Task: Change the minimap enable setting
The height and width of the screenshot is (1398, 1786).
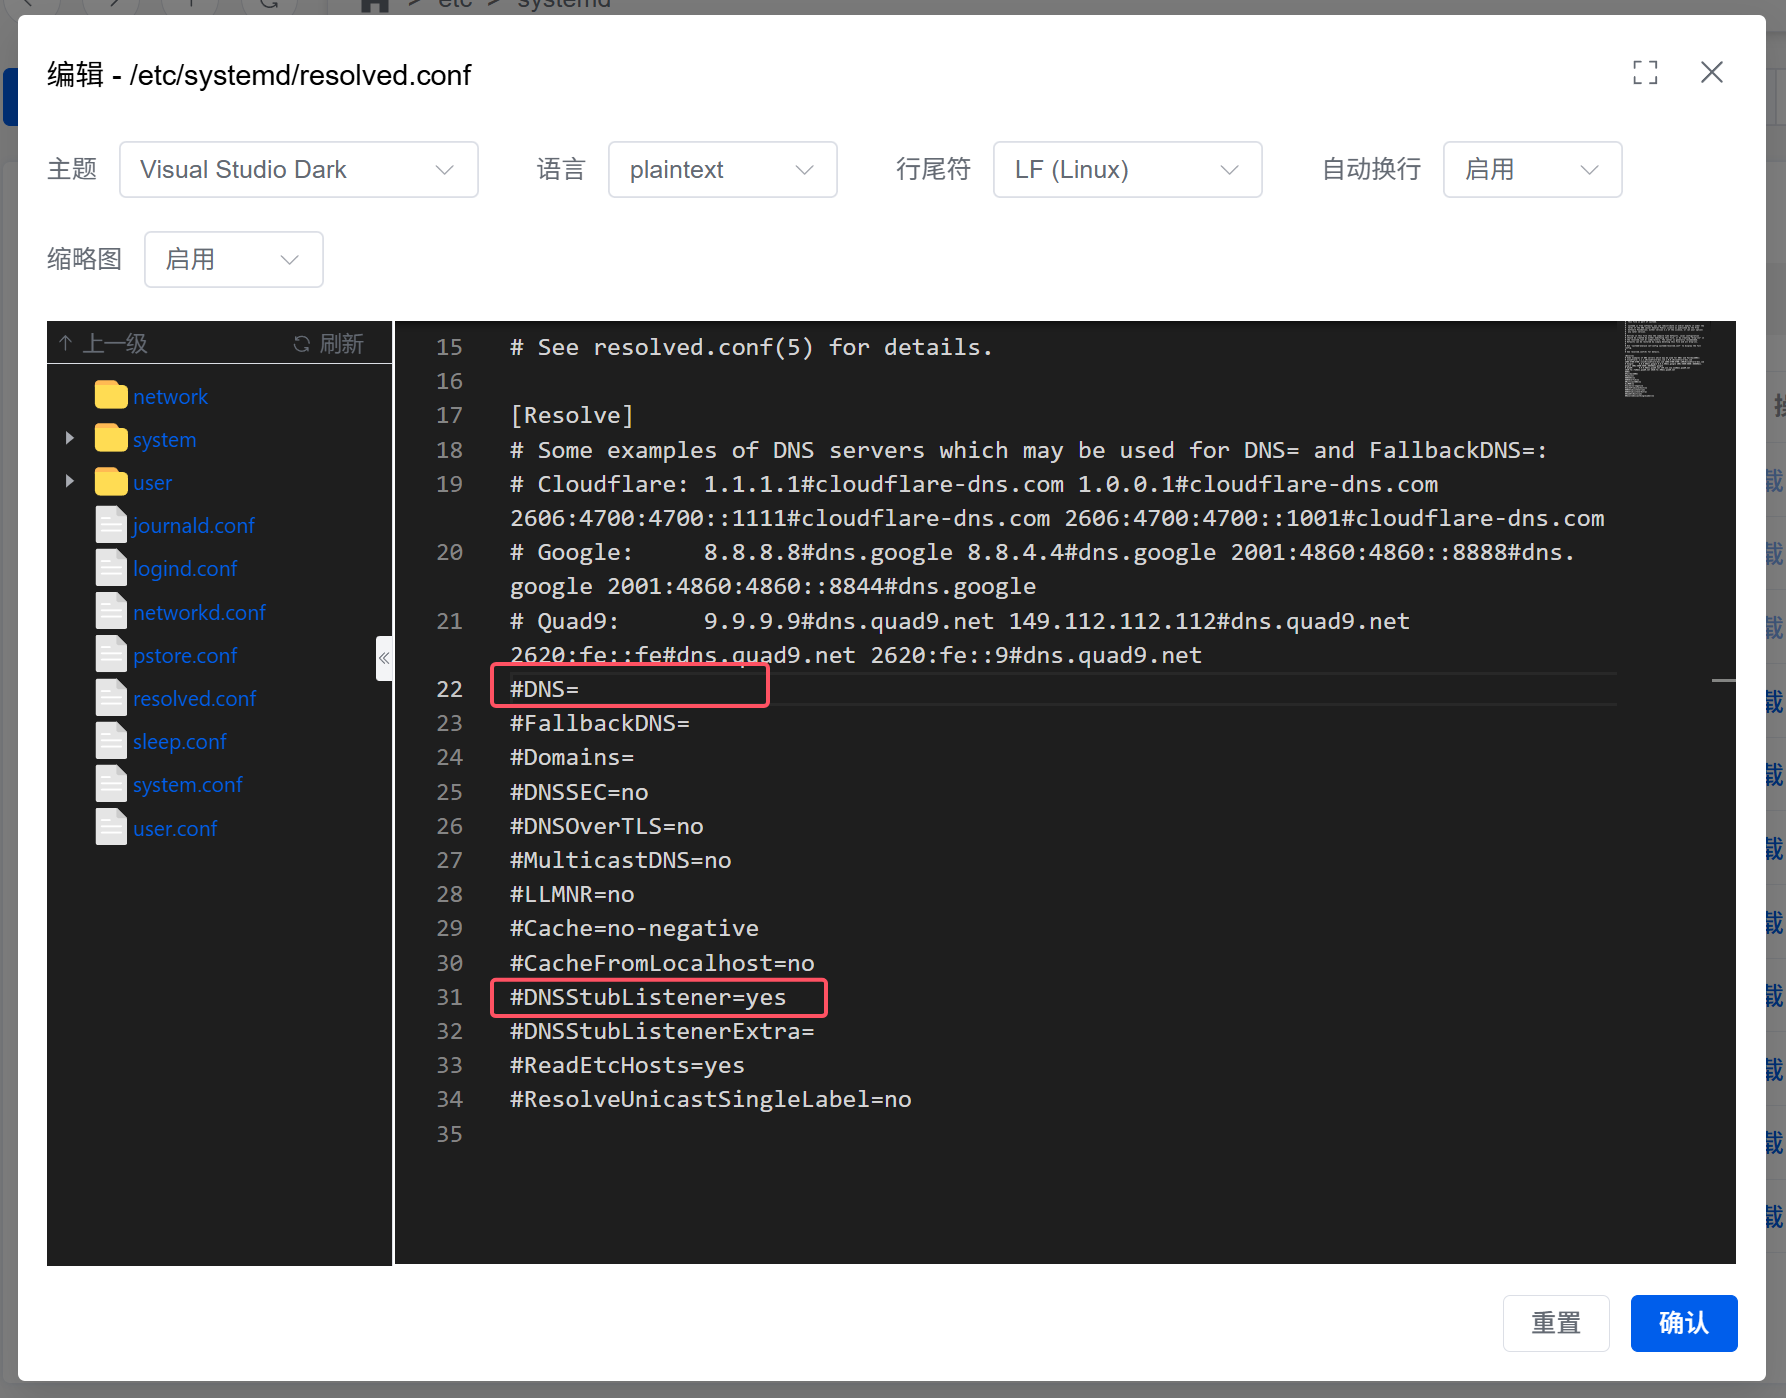Action: pos(233,260)
